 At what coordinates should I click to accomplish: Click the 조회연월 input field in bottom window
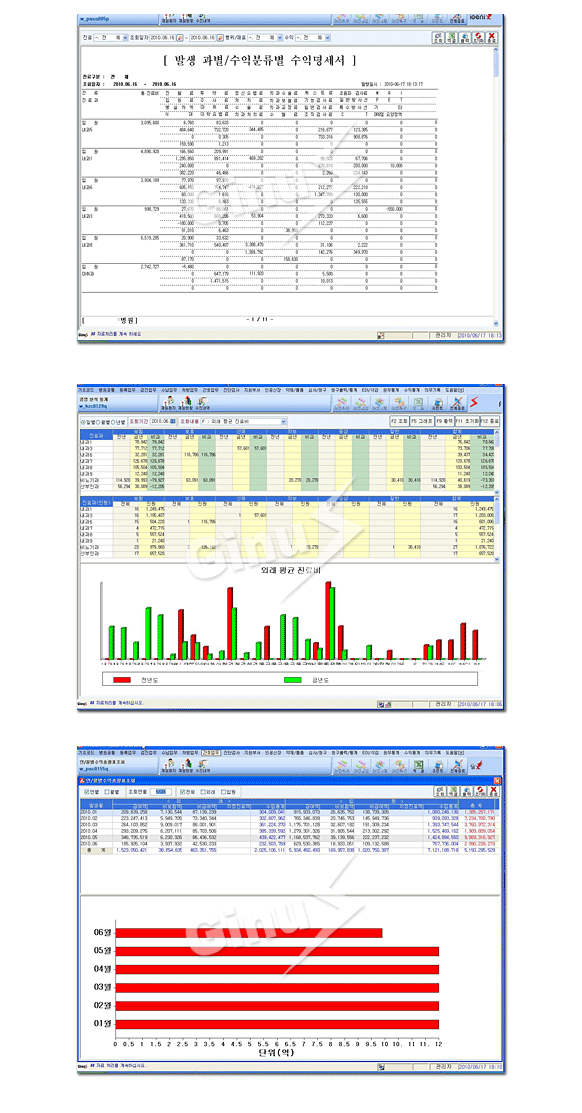(160, 791)
